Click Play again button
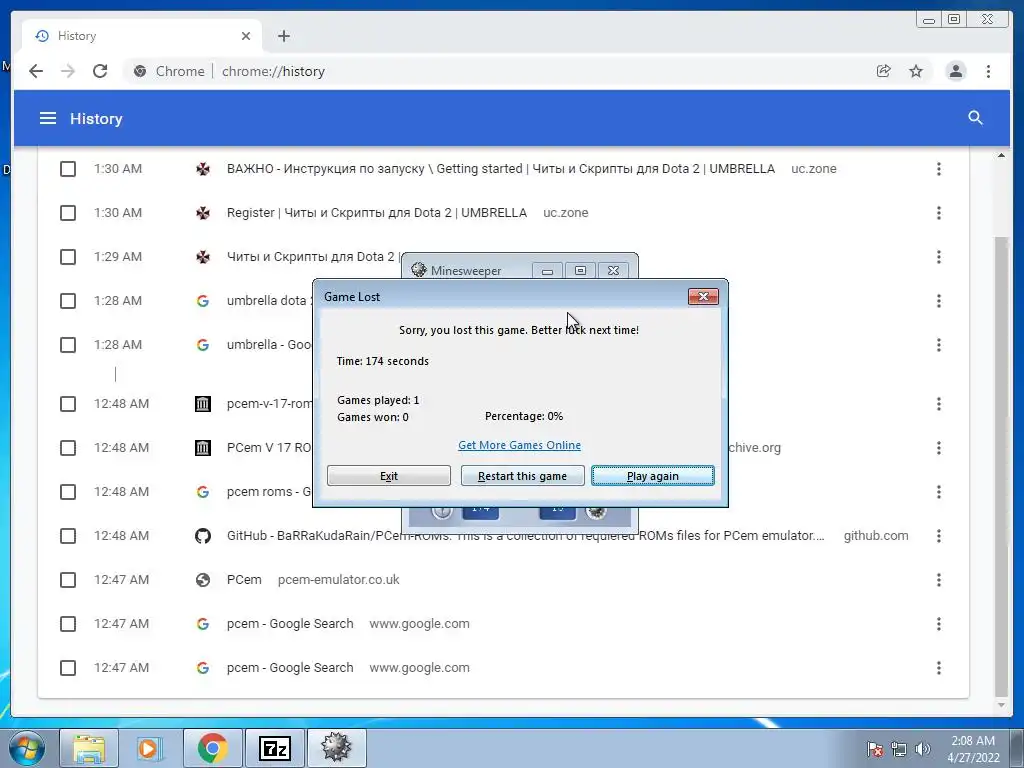Viewport: 1024px width, 768px height. (x=652, y=476)
